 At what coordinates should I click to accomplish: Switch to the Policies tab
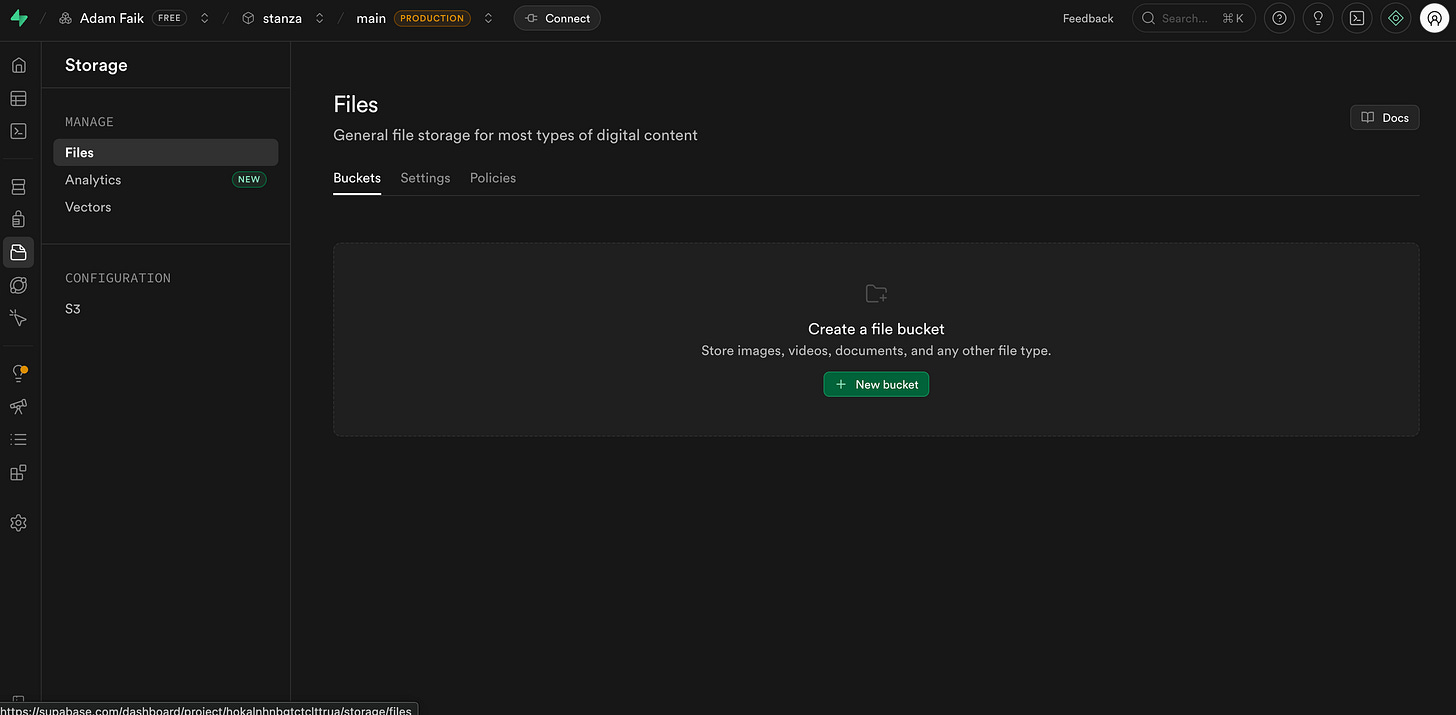tap(493, 178)
